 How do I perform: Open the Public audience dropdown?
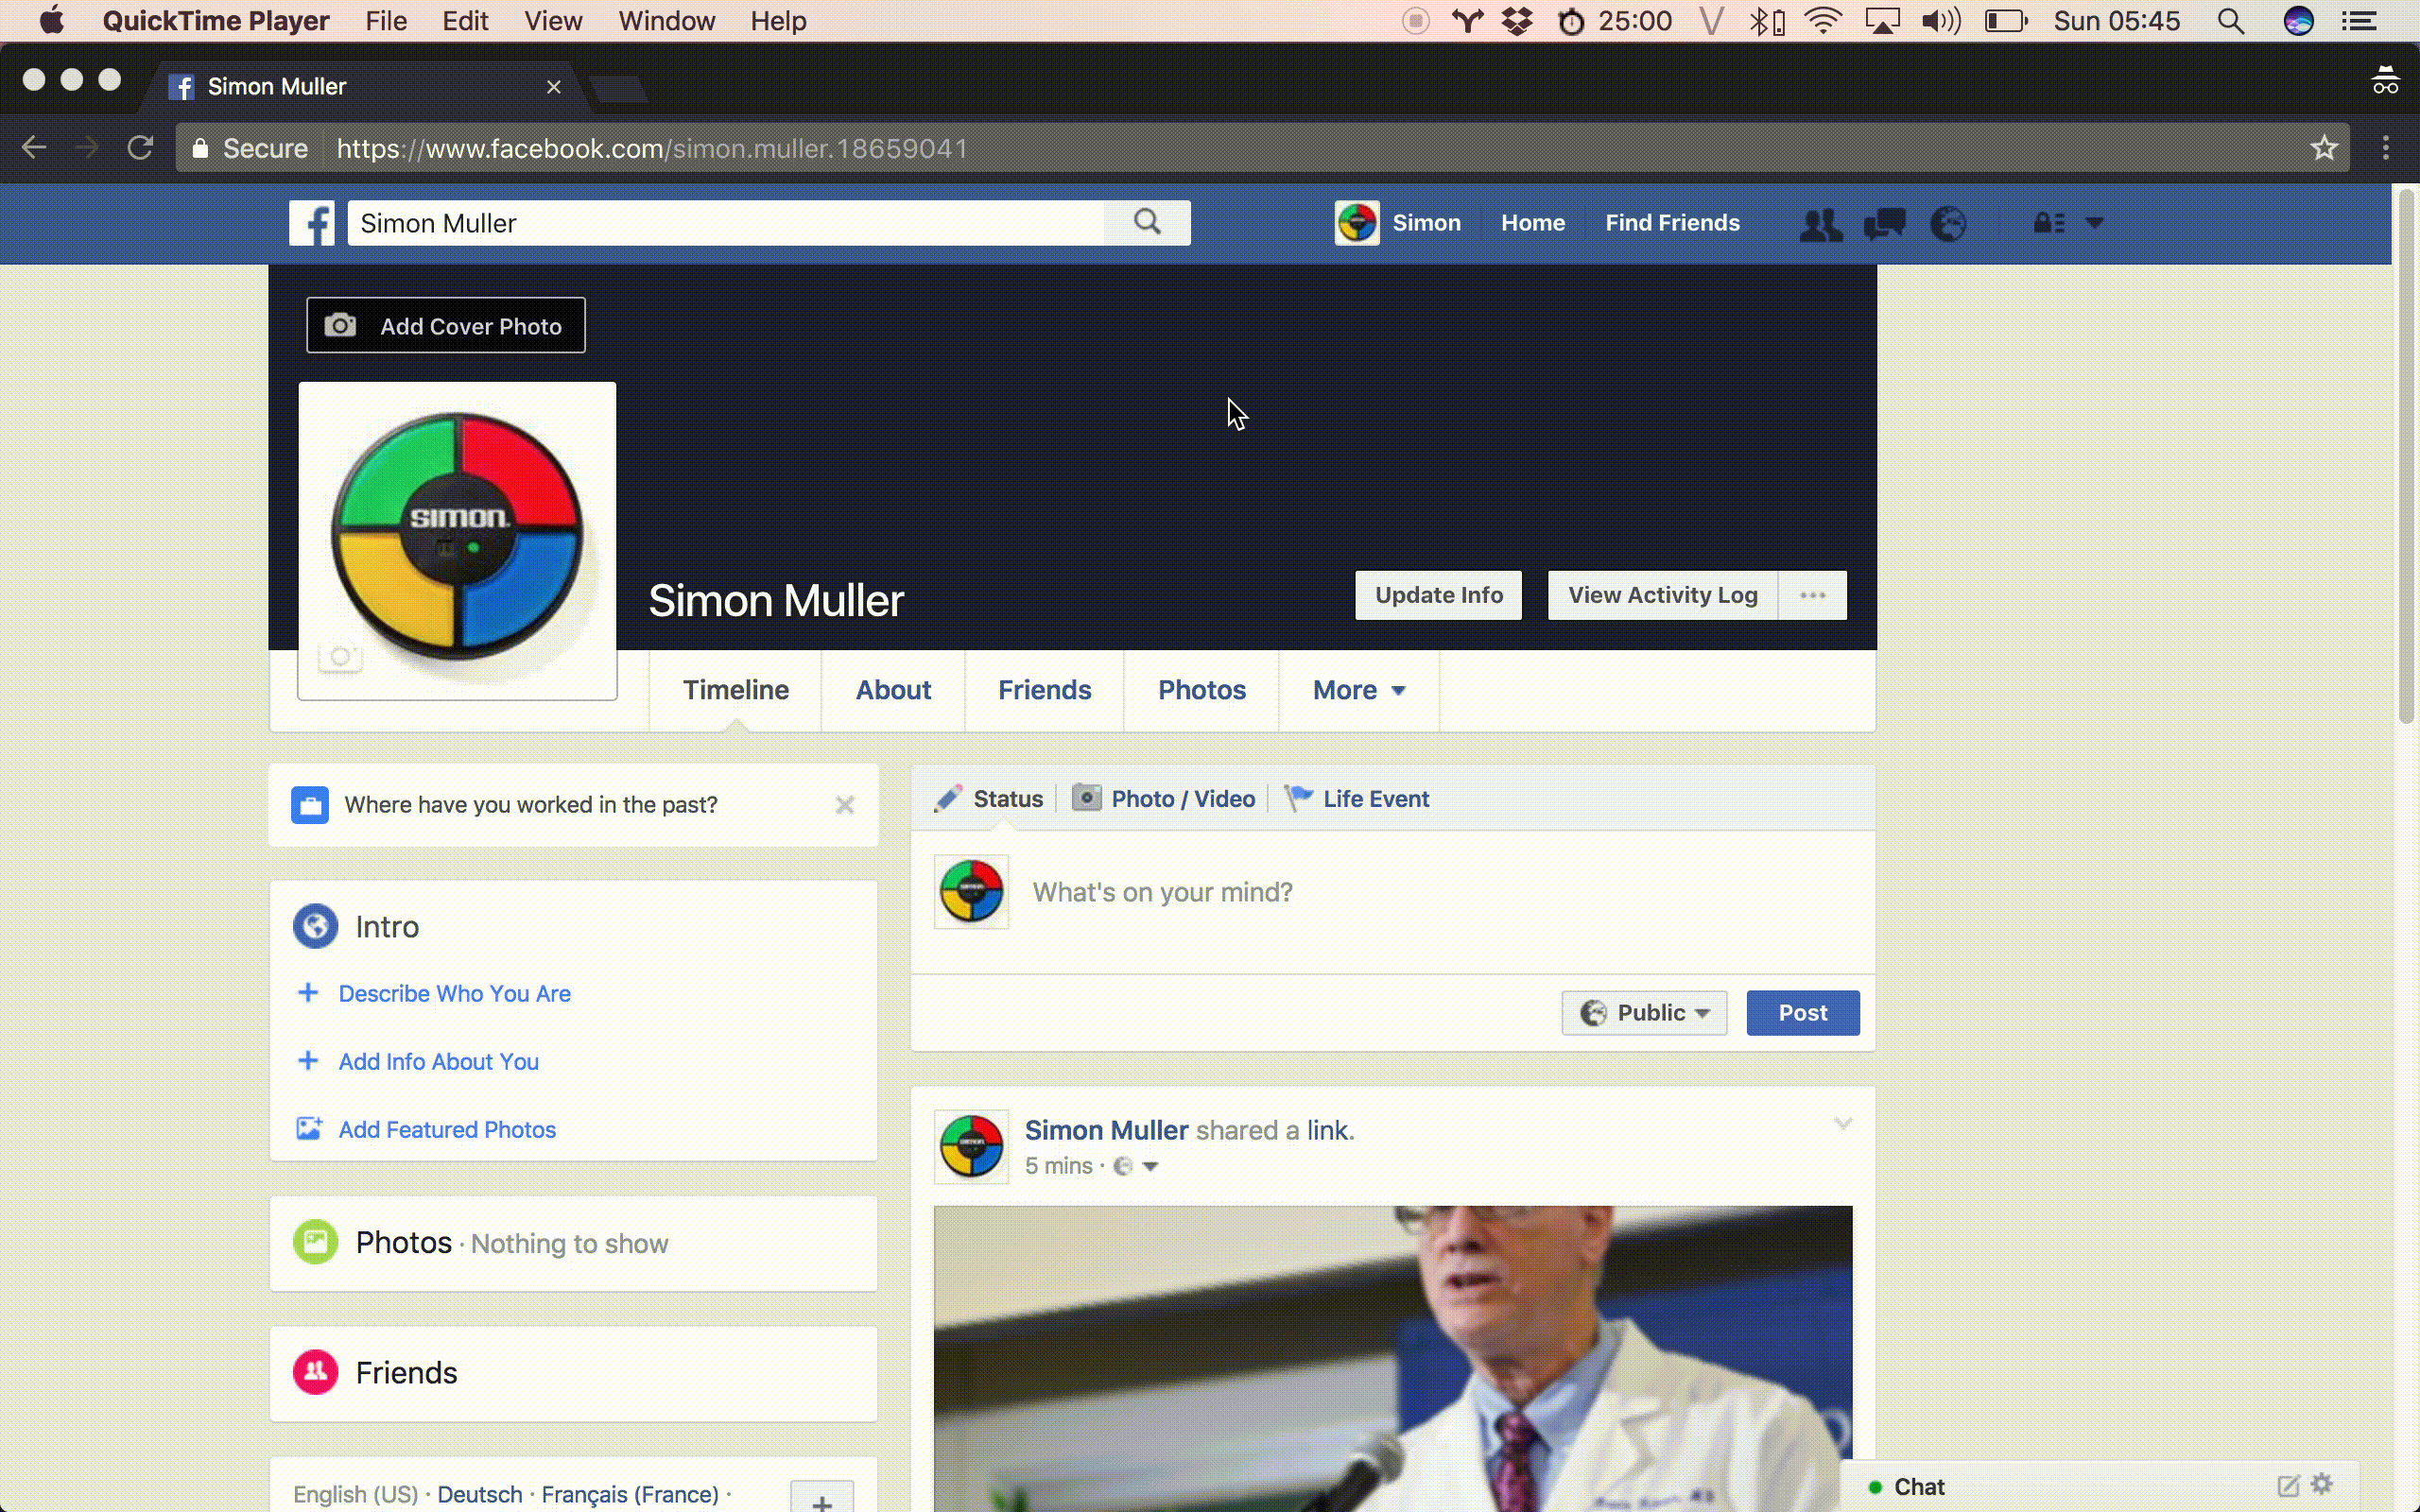[1643, 1013]
